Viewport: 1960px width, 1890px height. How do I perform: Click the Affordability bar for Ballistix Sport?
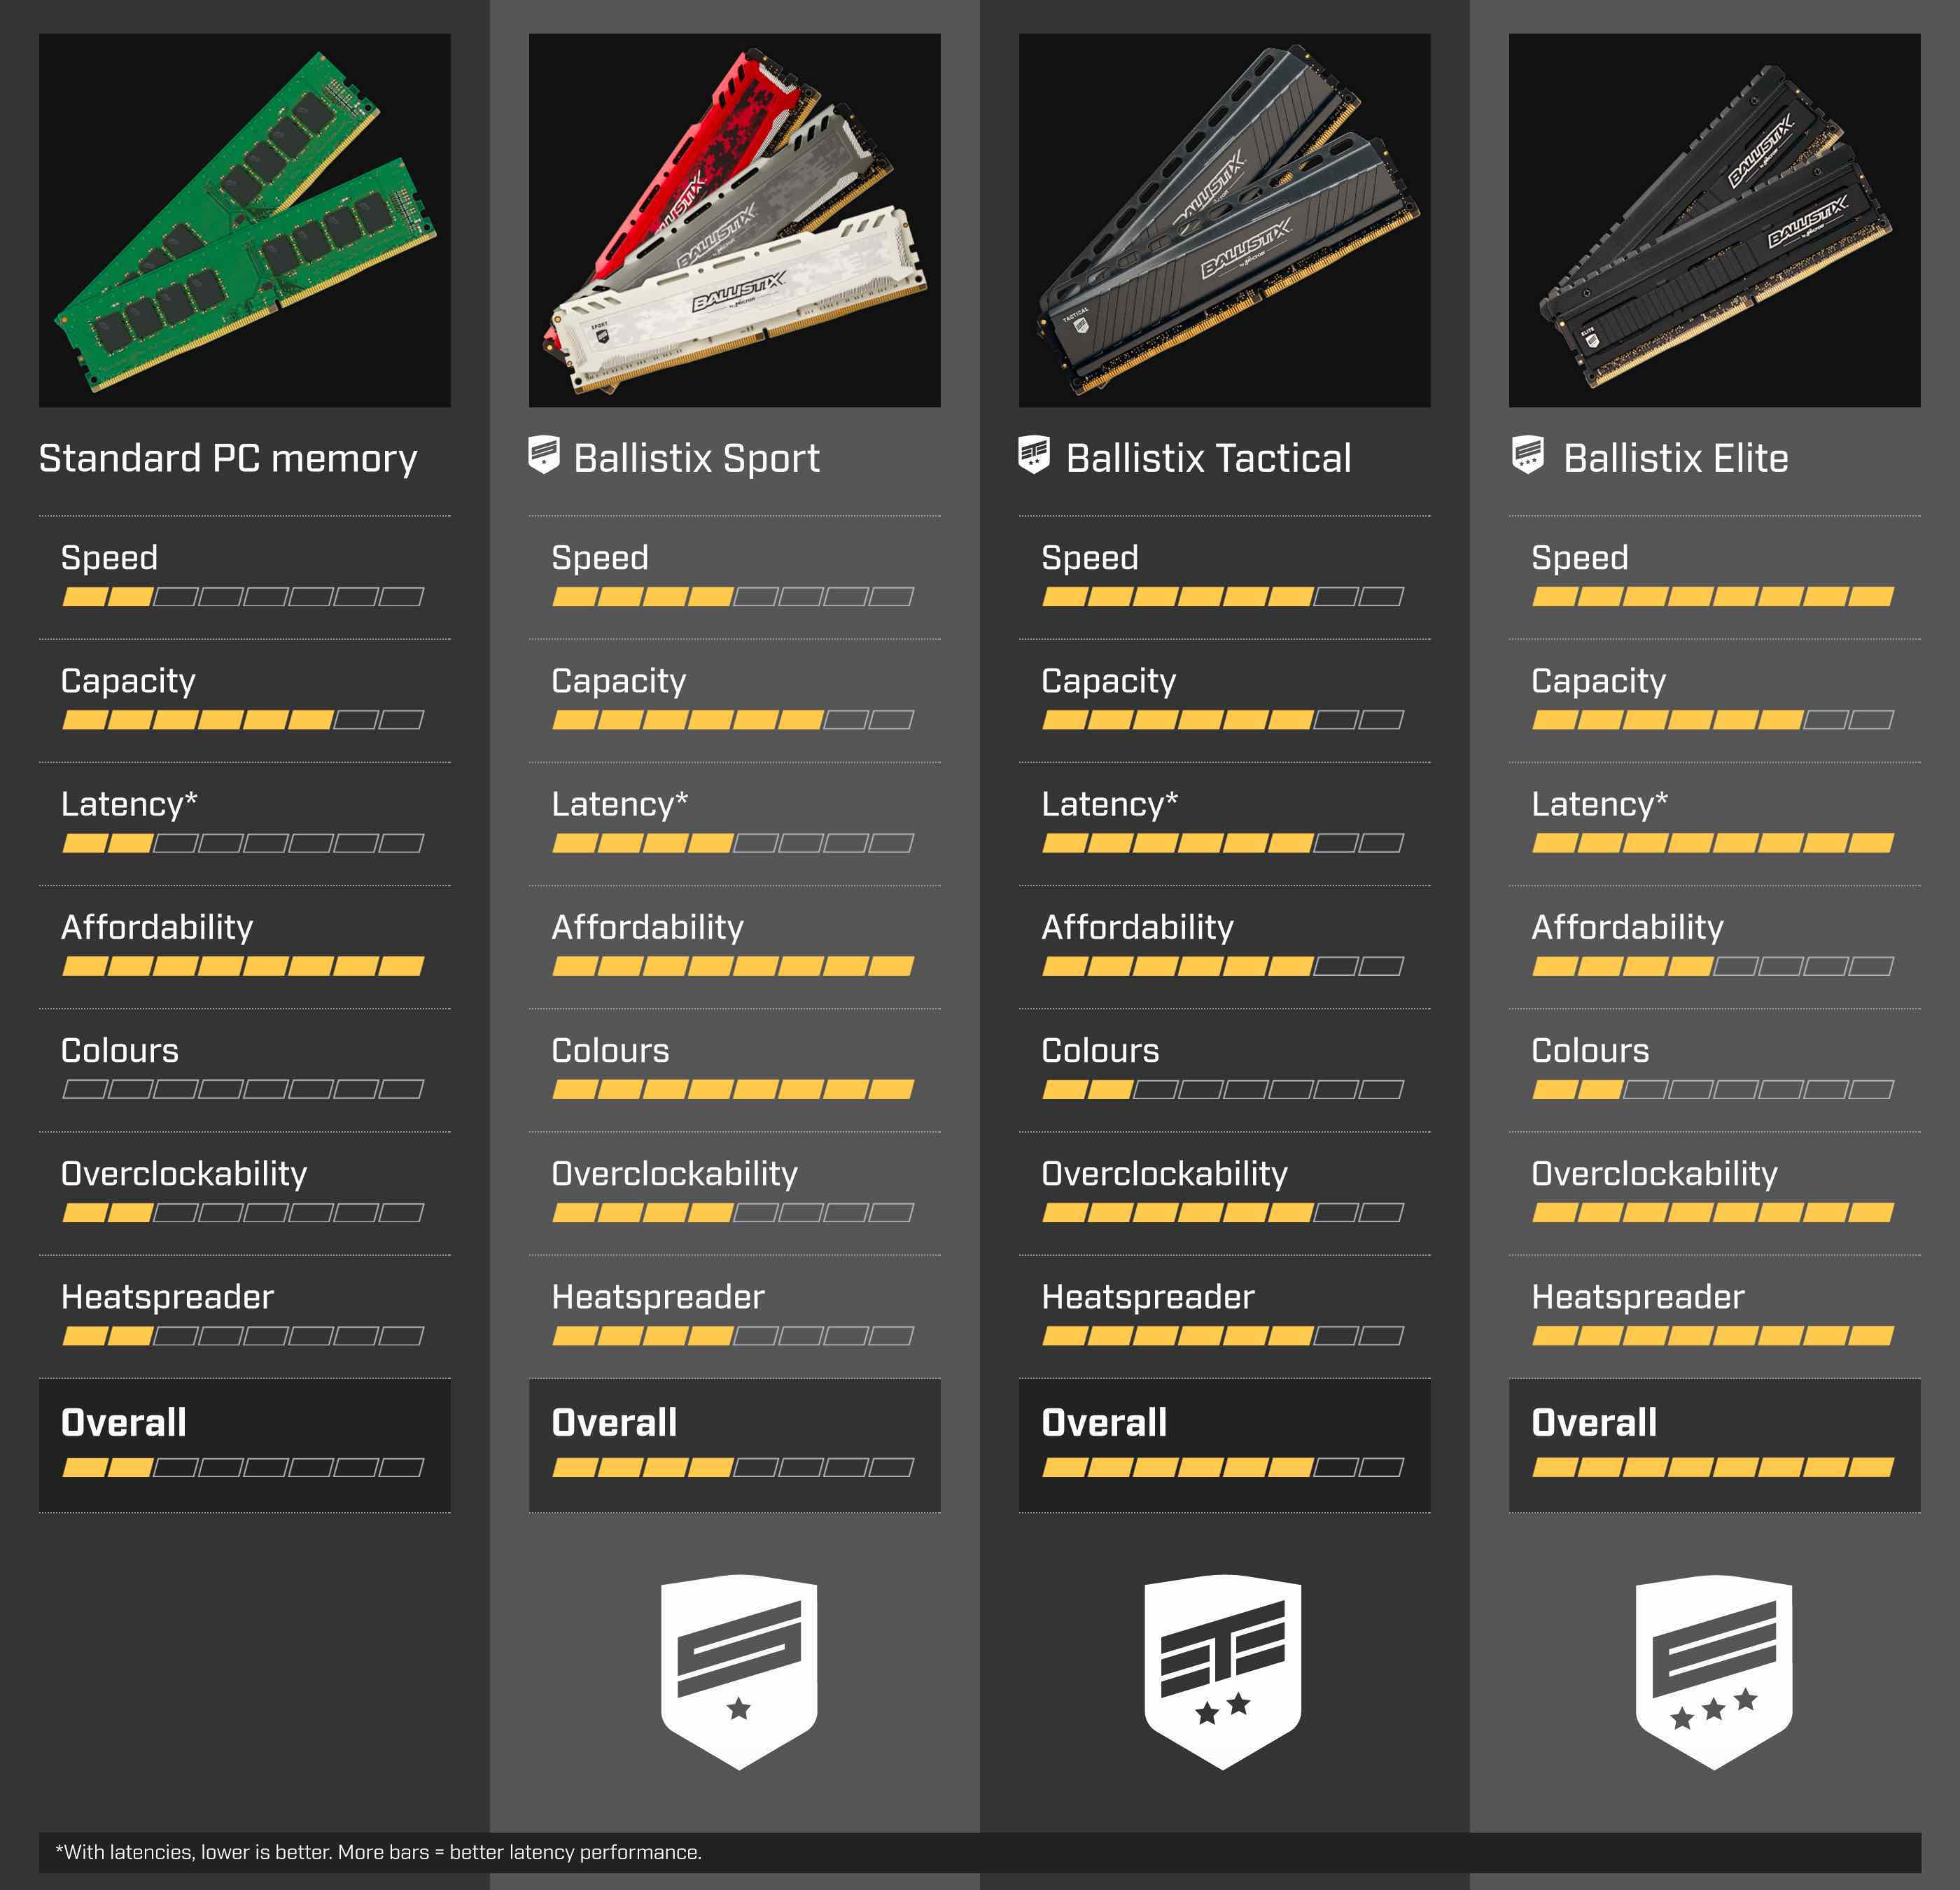[x=733, y=966]
